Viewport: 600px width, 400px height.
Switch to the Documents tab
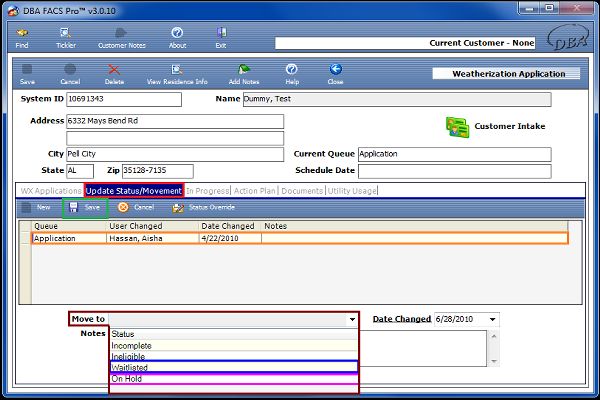click(302, 191)
